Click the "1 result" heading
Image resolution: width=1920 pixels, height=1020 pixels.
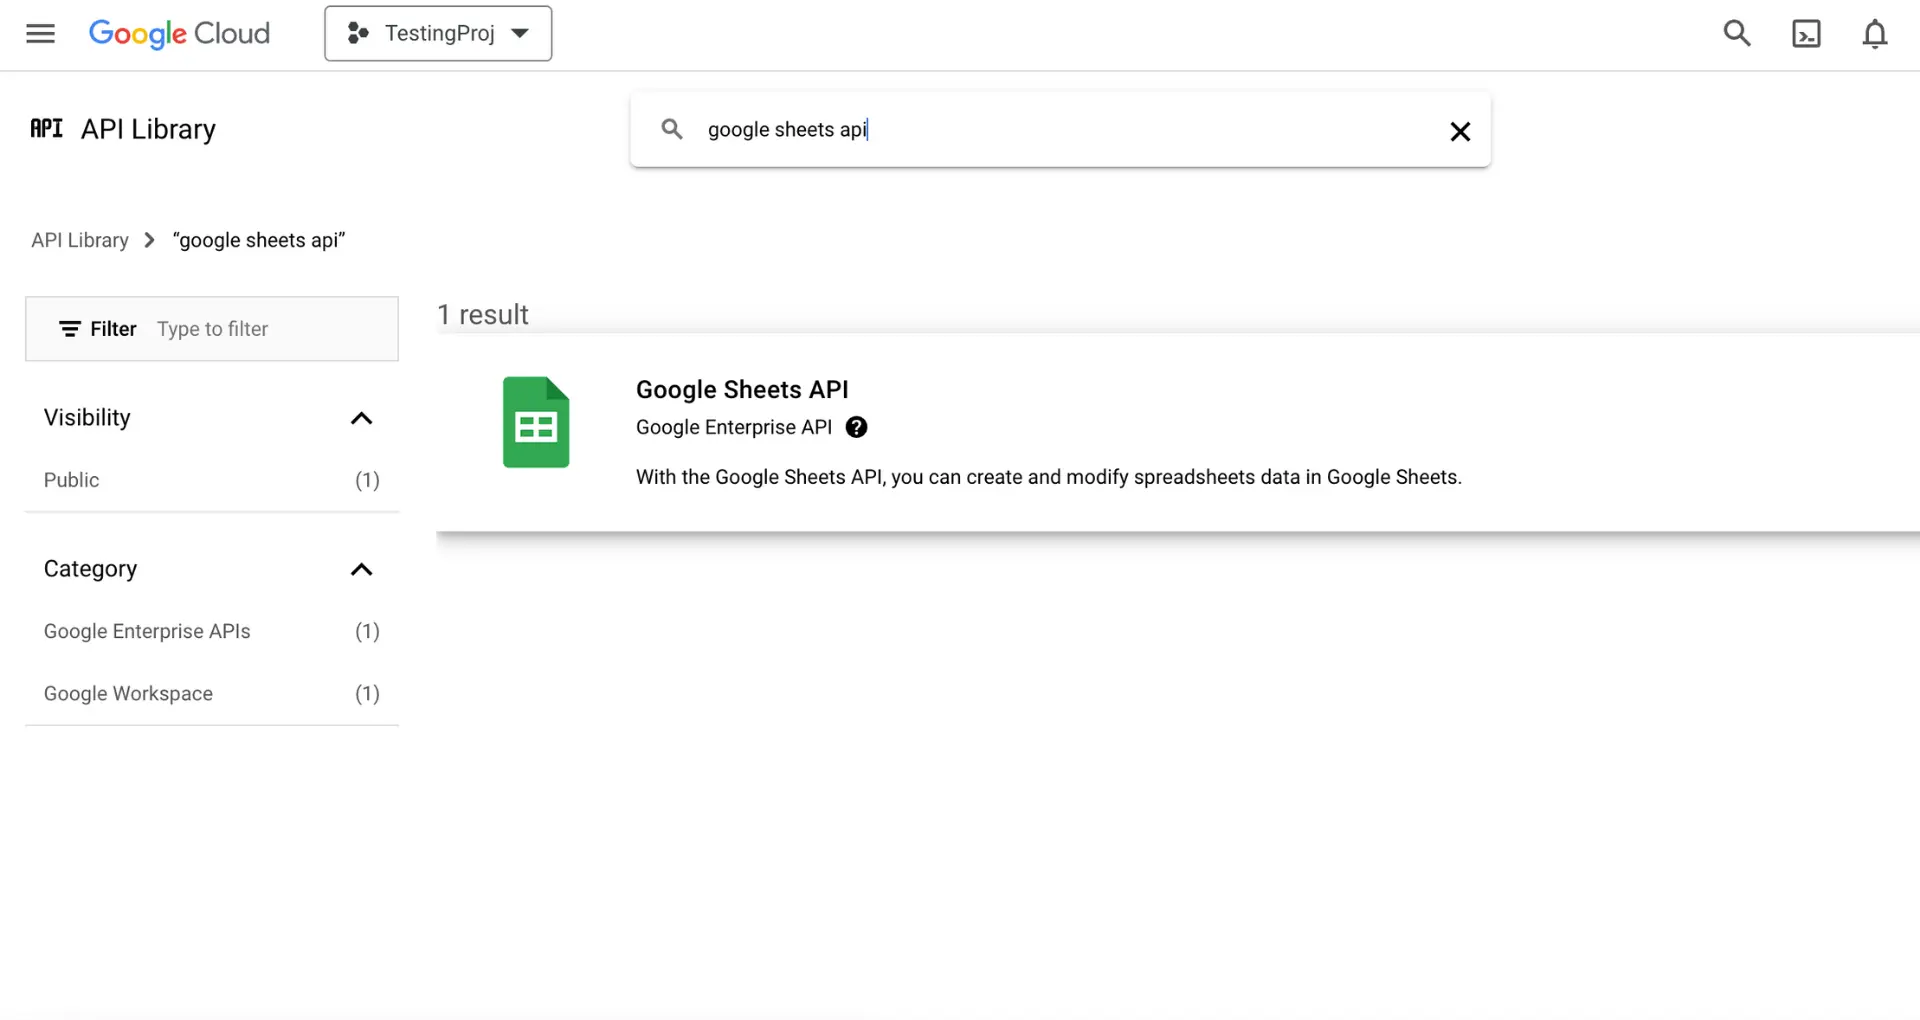pyautogui.click(x=483, y=315)
